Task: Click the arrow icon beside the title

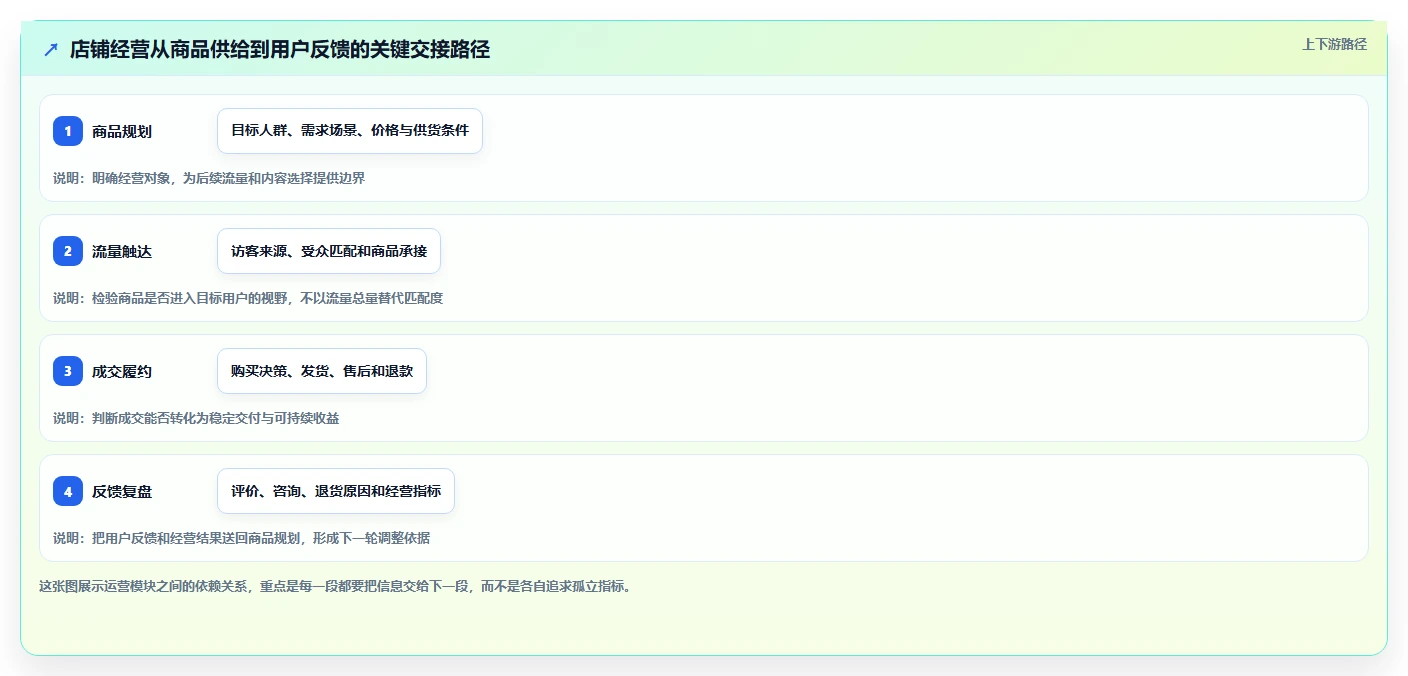Action: tap(51, 49)
